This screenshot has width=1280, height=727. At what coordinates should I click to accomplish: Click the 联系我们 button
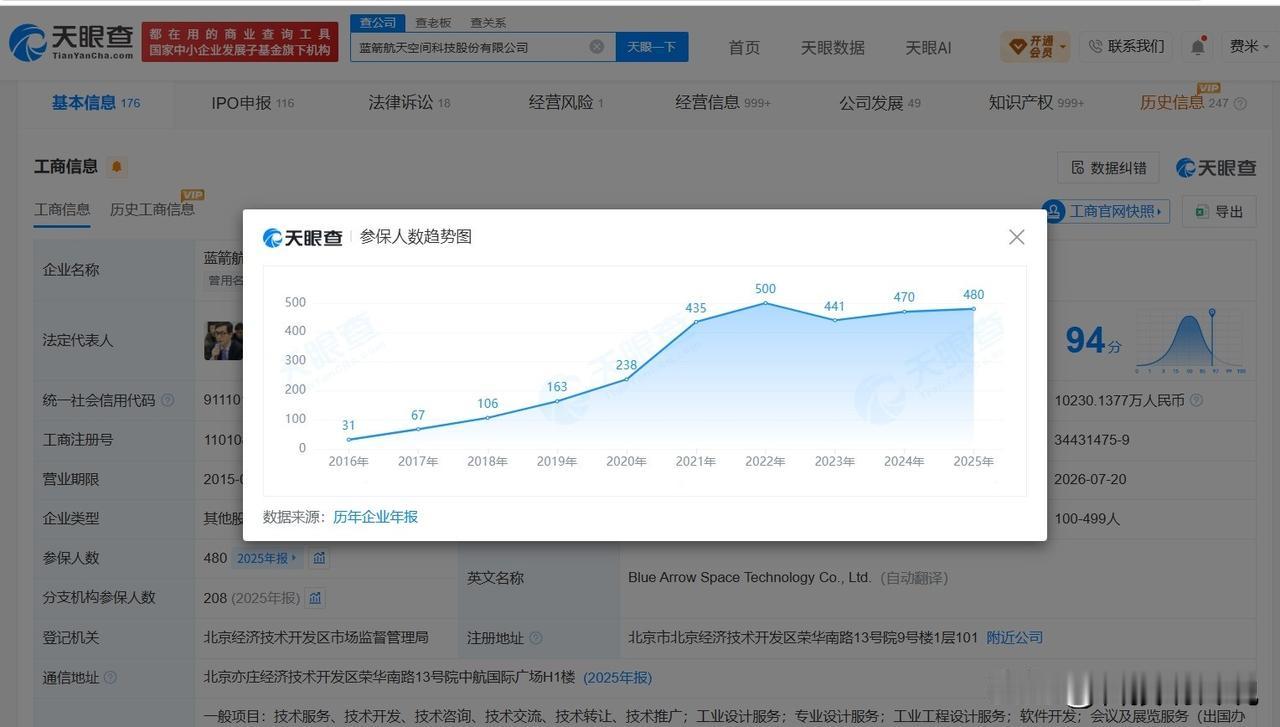coord(1127,46)
